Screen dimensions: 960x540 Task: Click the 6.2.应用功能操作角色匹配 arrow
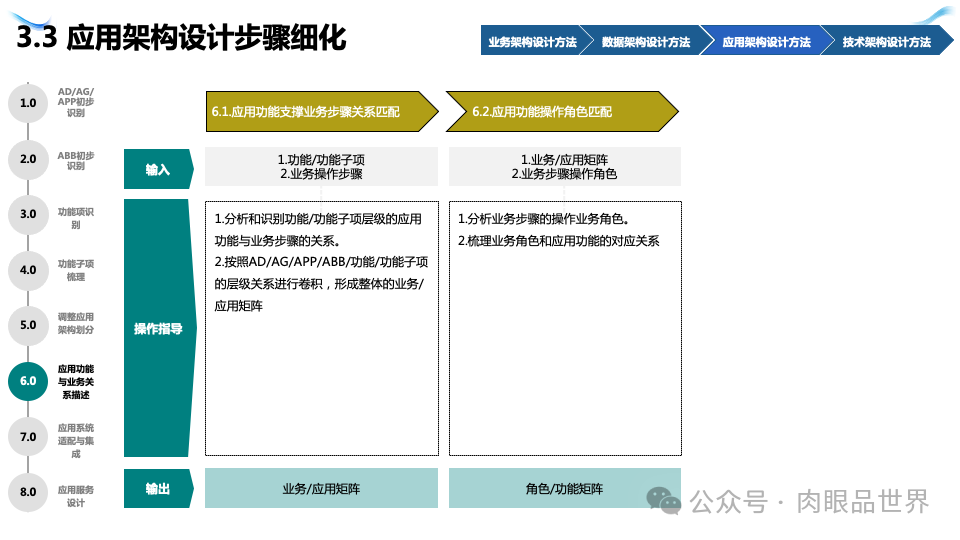(562, 111)
